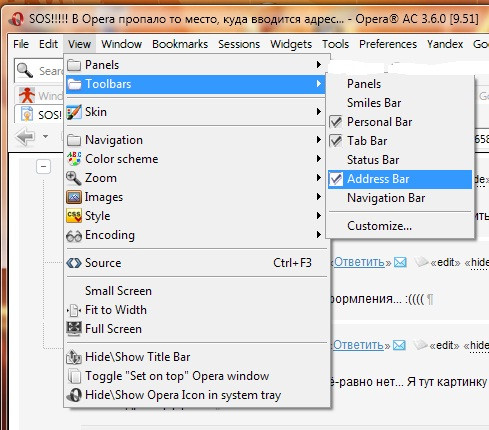This screenshot has height=430, width=489.
Task: Open the Yandex menu
Action: [x=445, y=44]
